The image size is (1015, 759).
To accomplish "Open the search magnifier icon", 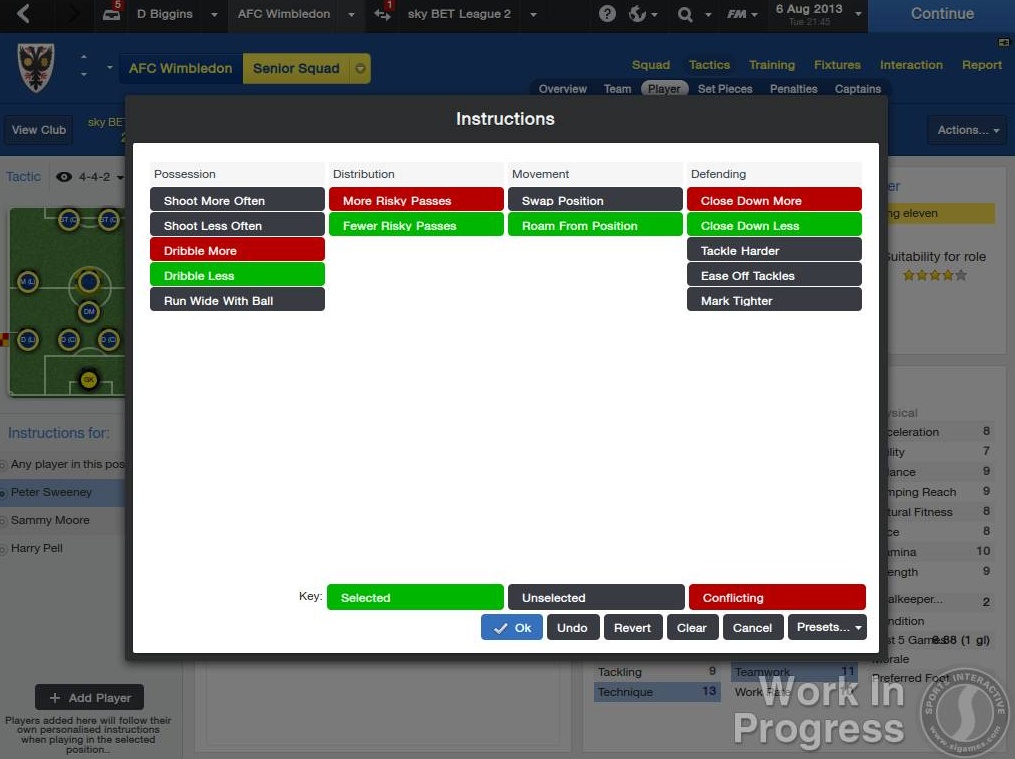I will tap(685, 14).
